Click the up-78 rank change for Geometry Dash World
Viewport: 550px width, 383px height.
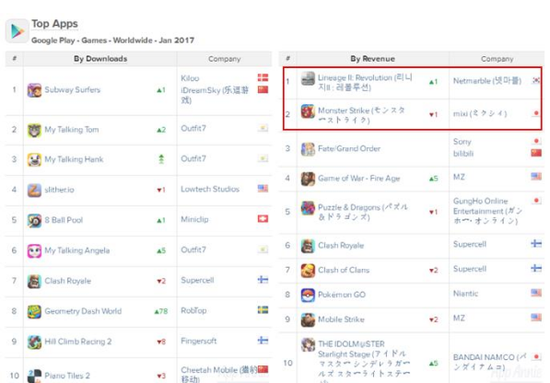[x=161, y=311]
